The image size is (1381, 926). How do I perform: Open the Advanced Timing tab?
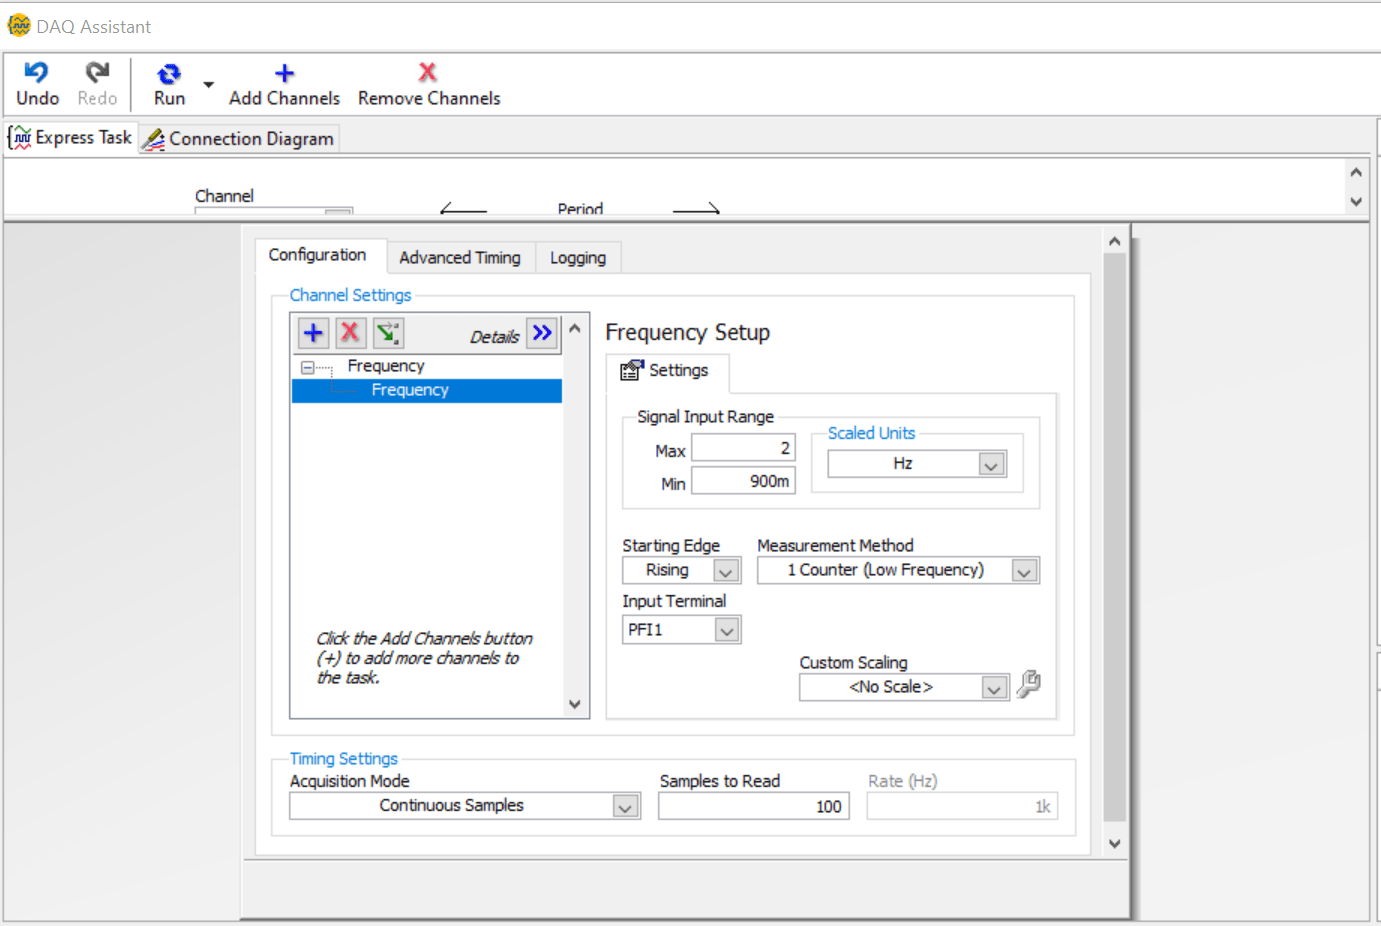(460, 258)
